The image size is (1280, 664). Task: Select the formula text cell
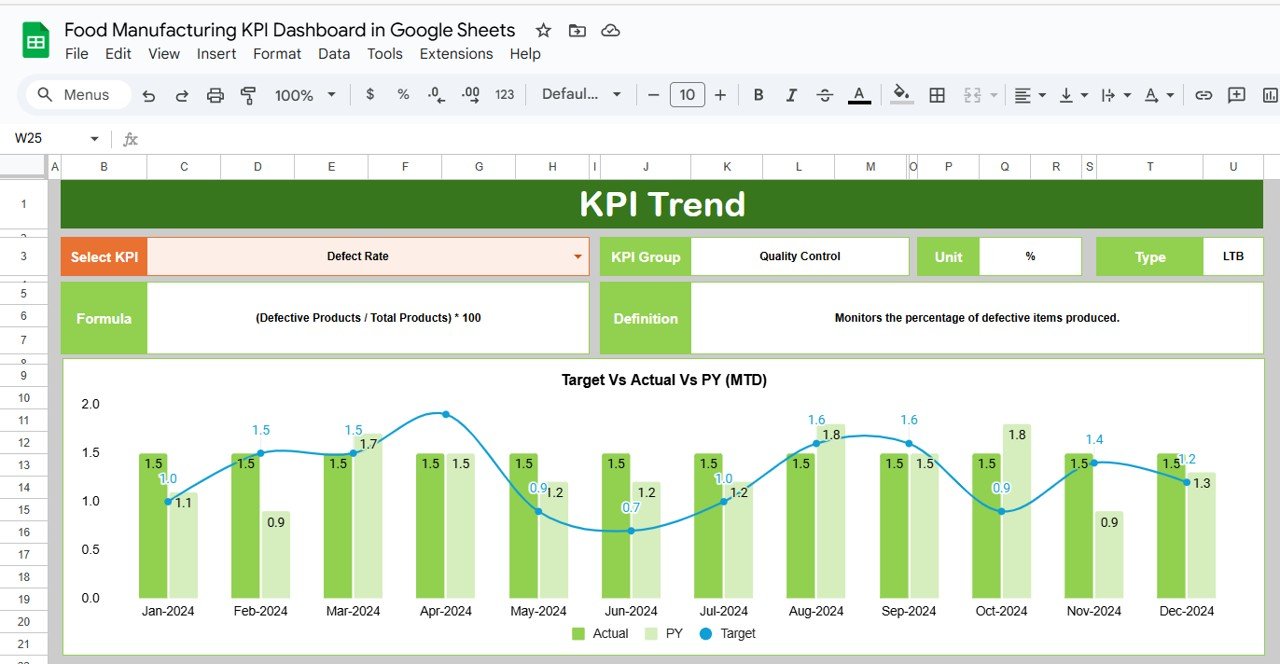pos(368,318)
